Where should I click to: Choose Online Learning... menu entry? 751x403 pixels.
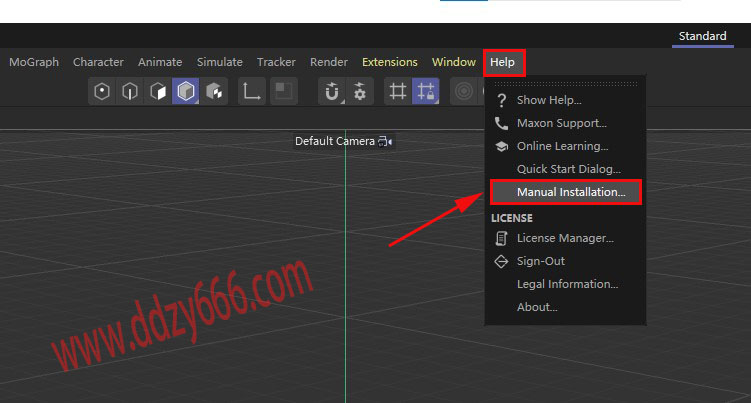click(x=565, y=146)
